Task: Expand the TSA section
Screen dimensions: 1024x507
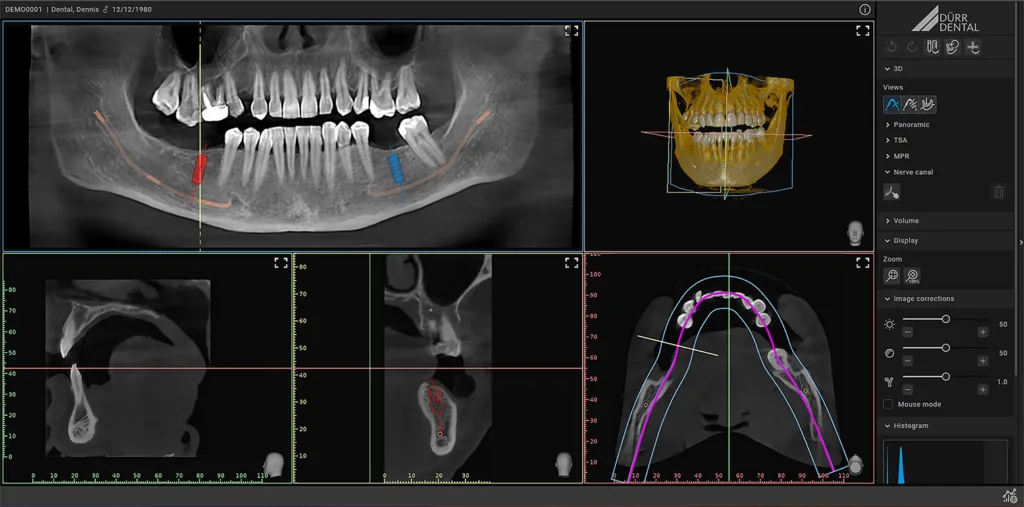Action: [x=888, y=140]
